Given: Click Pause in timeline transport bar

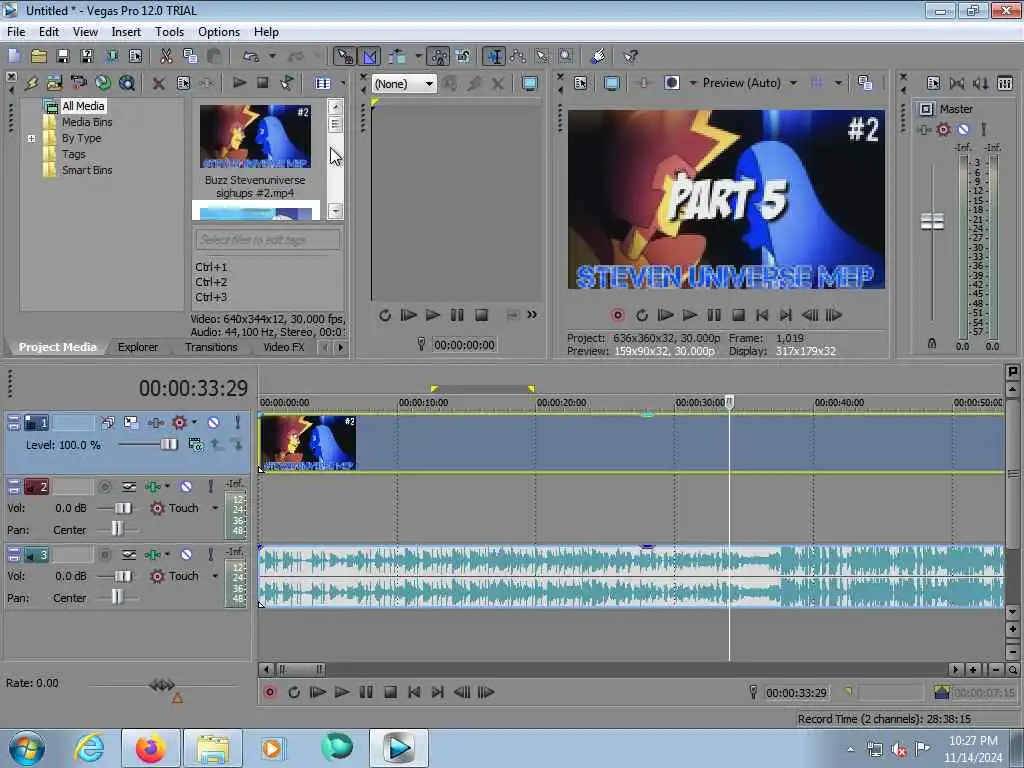Looking at the screenshot, I should click(x=366, y=692).
